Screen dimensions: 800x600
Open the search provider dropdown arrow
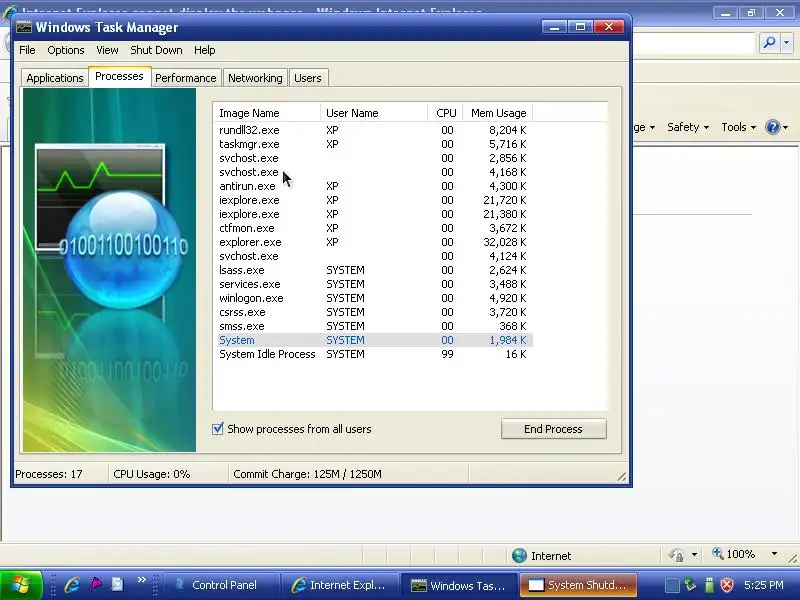pyautogui.click(x=786, y=43)
